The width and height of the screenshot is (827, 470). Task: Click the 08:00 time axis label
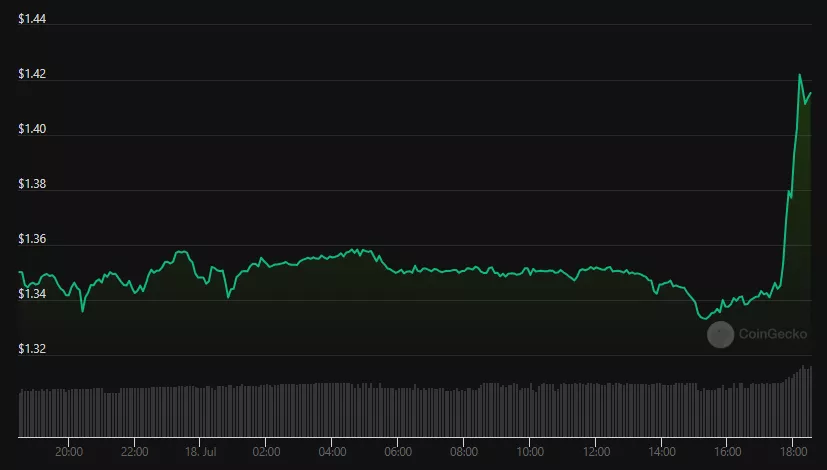(464, 452)
